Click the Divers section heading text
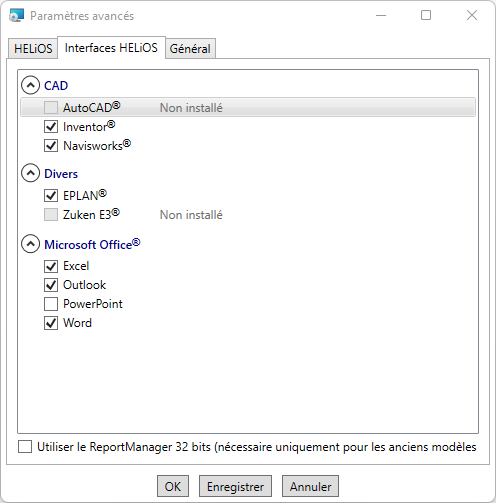Image resolution: width=496 pixels, height=503 pixels. [61, 174]
